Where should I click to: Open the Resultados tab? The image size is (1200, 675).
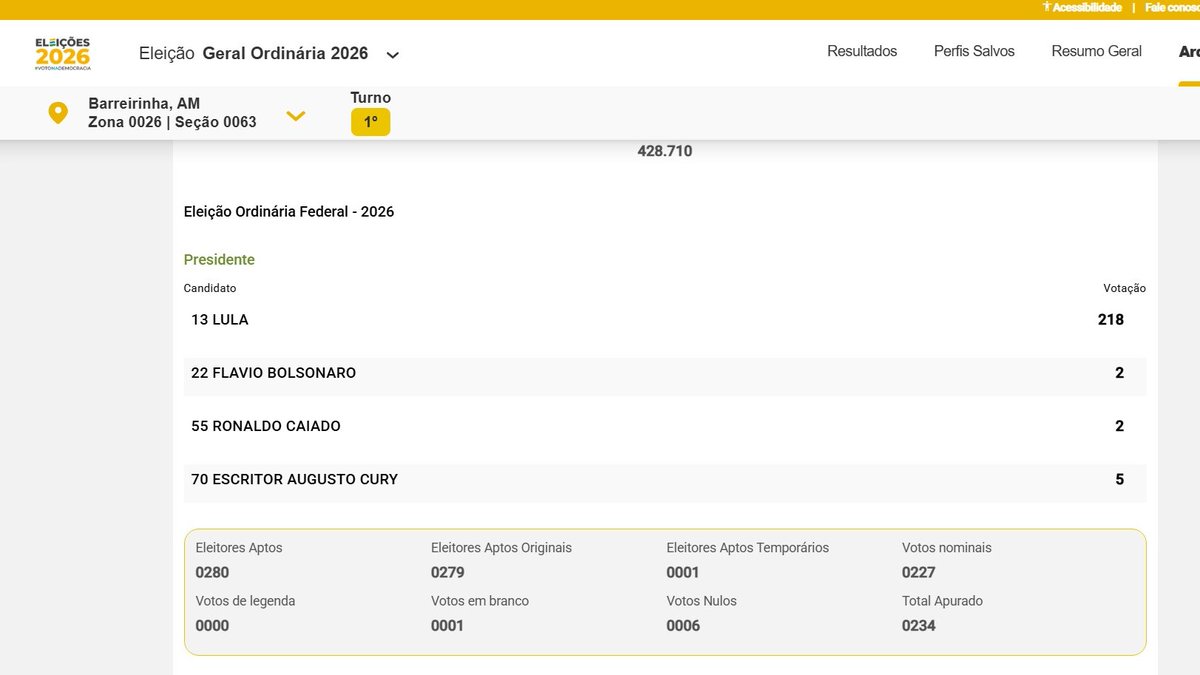[x=862, y=51]
